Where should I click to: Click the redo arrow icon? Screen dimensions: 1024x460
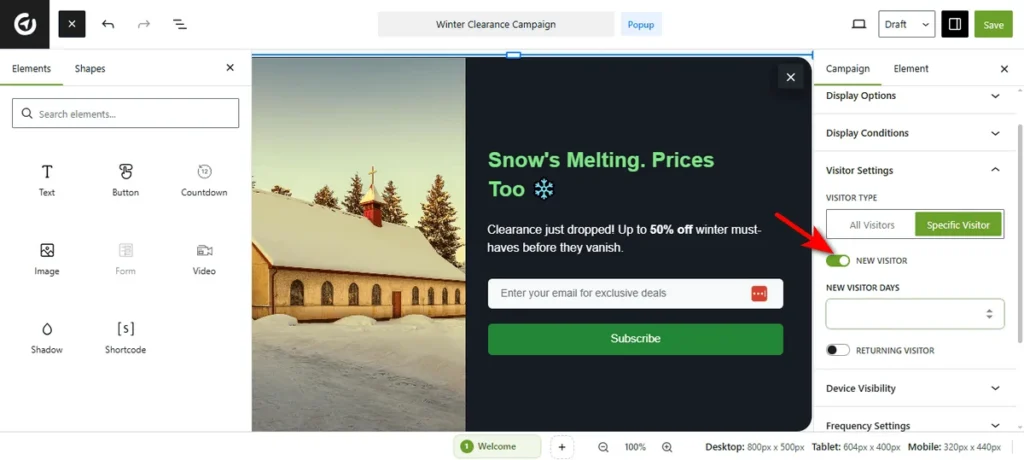tap(144, 24)
